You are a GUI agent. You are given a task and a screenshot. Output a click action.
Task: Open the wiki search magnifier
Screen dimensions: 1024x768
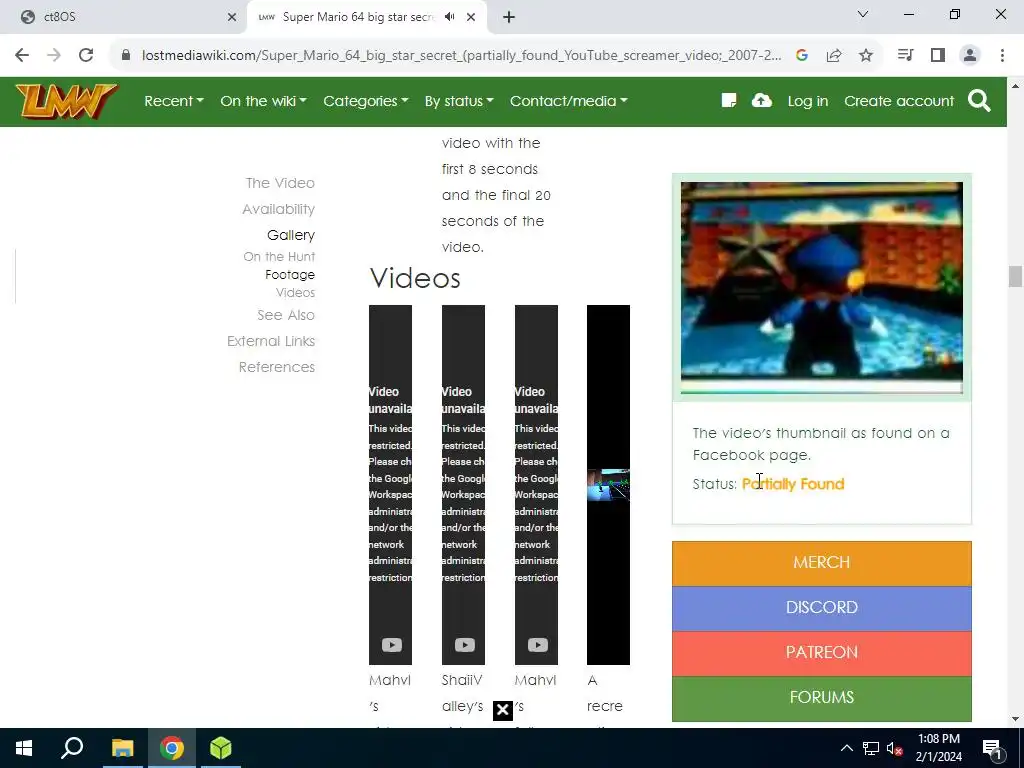tap(979, 101)
